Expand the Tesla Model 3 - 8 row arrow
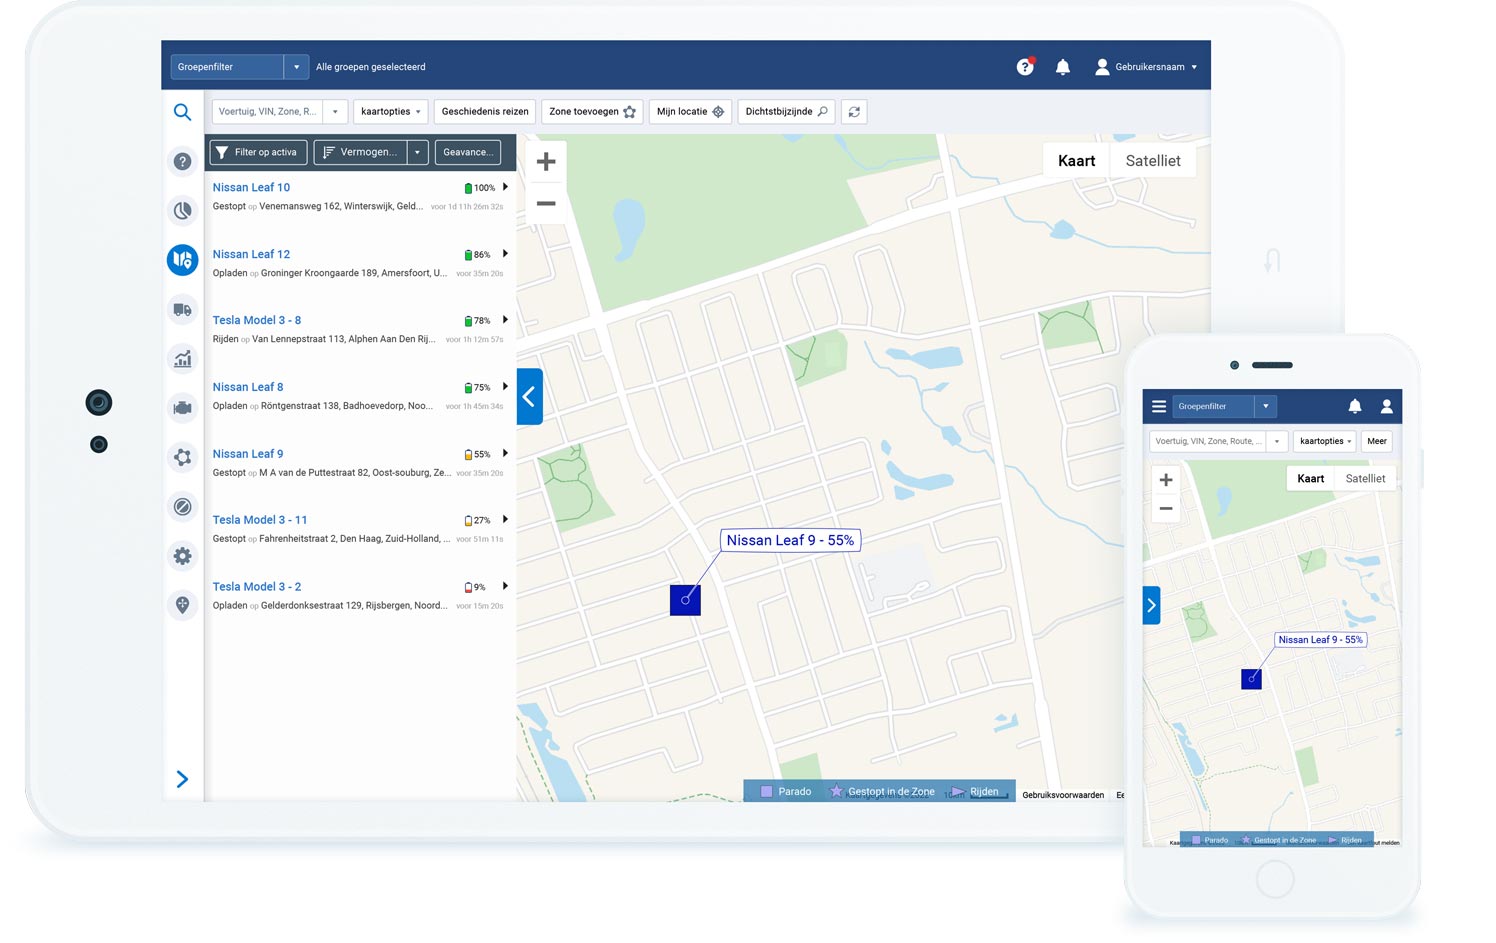The height and width of the screenshot is (943, 1496). pos(505,320)
